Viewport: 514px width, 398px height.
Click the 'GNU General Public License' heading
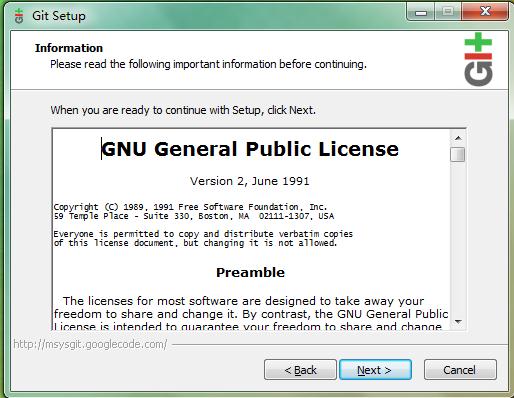point(250,149)
